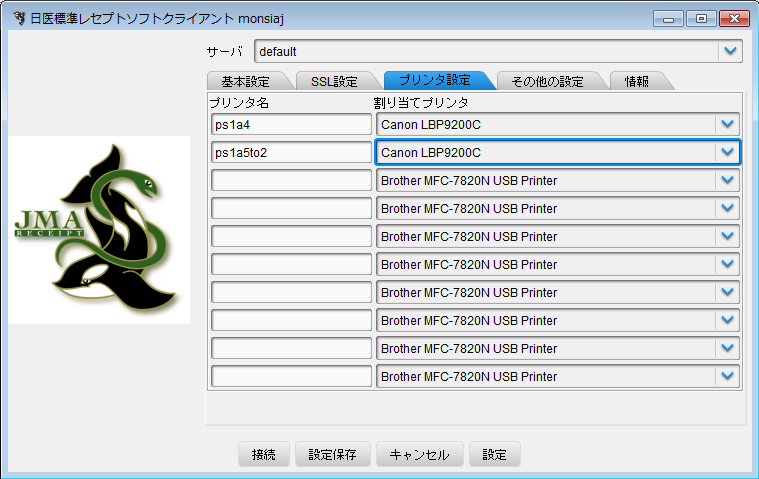The width and height of the screenshot is (759, 479).
Task: Open the 情報 tab
Action: (x=637, y=81)
